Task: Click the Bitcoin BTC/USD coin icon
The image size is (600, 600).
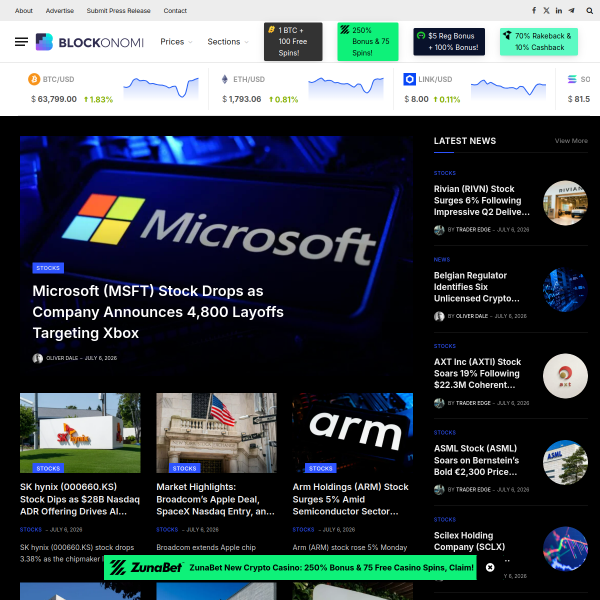Action: [34, 79]
